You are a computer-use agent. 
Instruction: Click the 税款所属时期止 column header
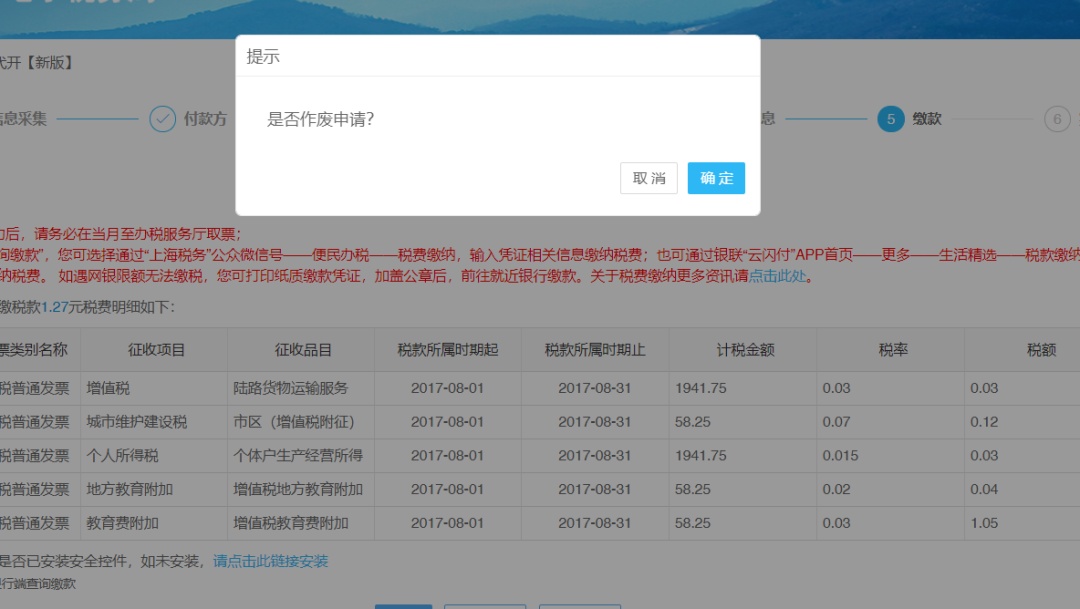[594, 350]
